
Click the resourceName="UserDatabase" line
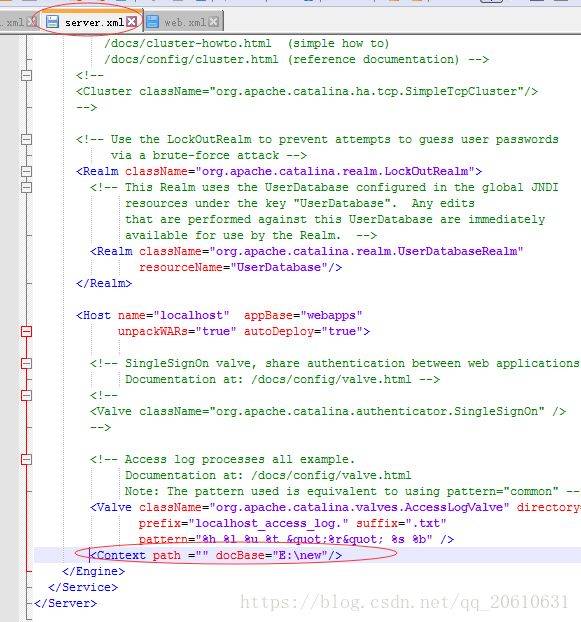(240, 267)
